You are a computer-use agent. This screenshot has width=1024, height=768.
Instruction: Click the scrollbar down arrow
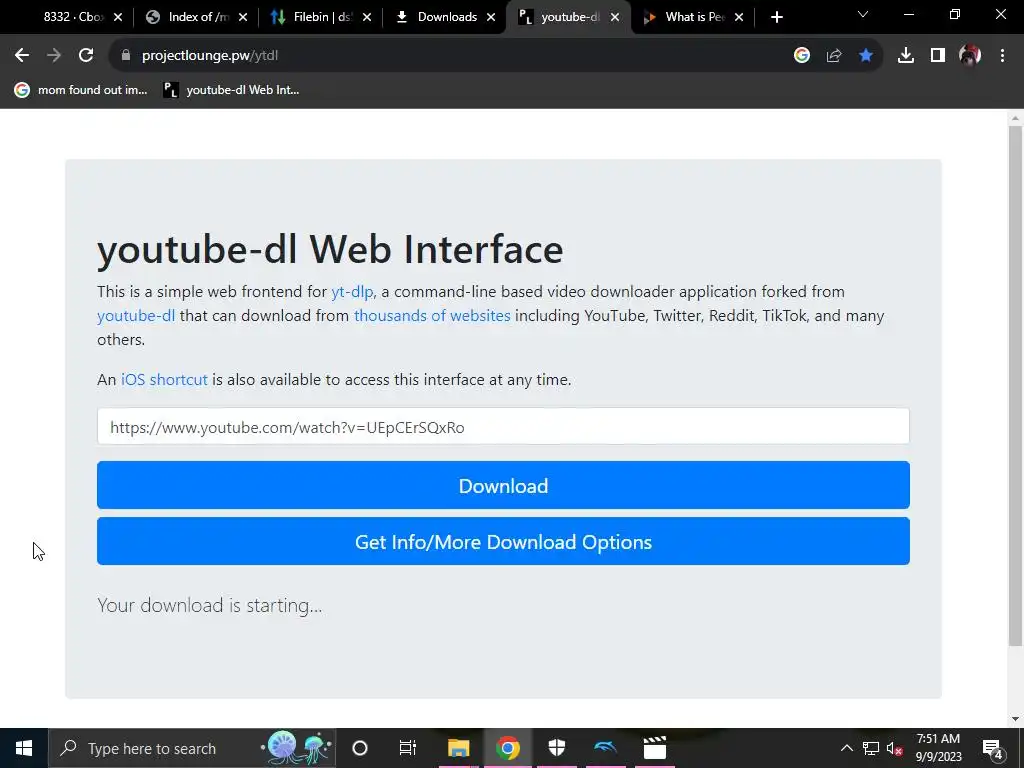point(1015,718)
